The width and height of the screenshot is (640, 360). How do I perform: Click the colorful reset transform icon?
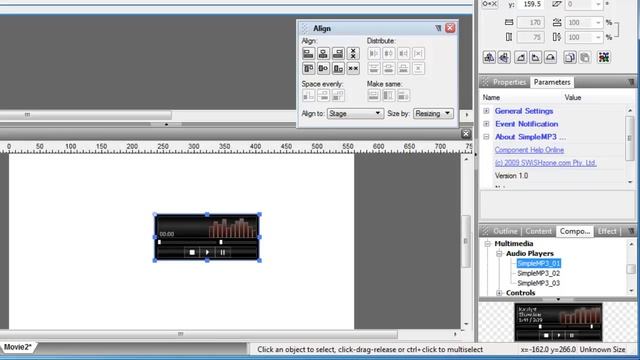click(604, 57)
